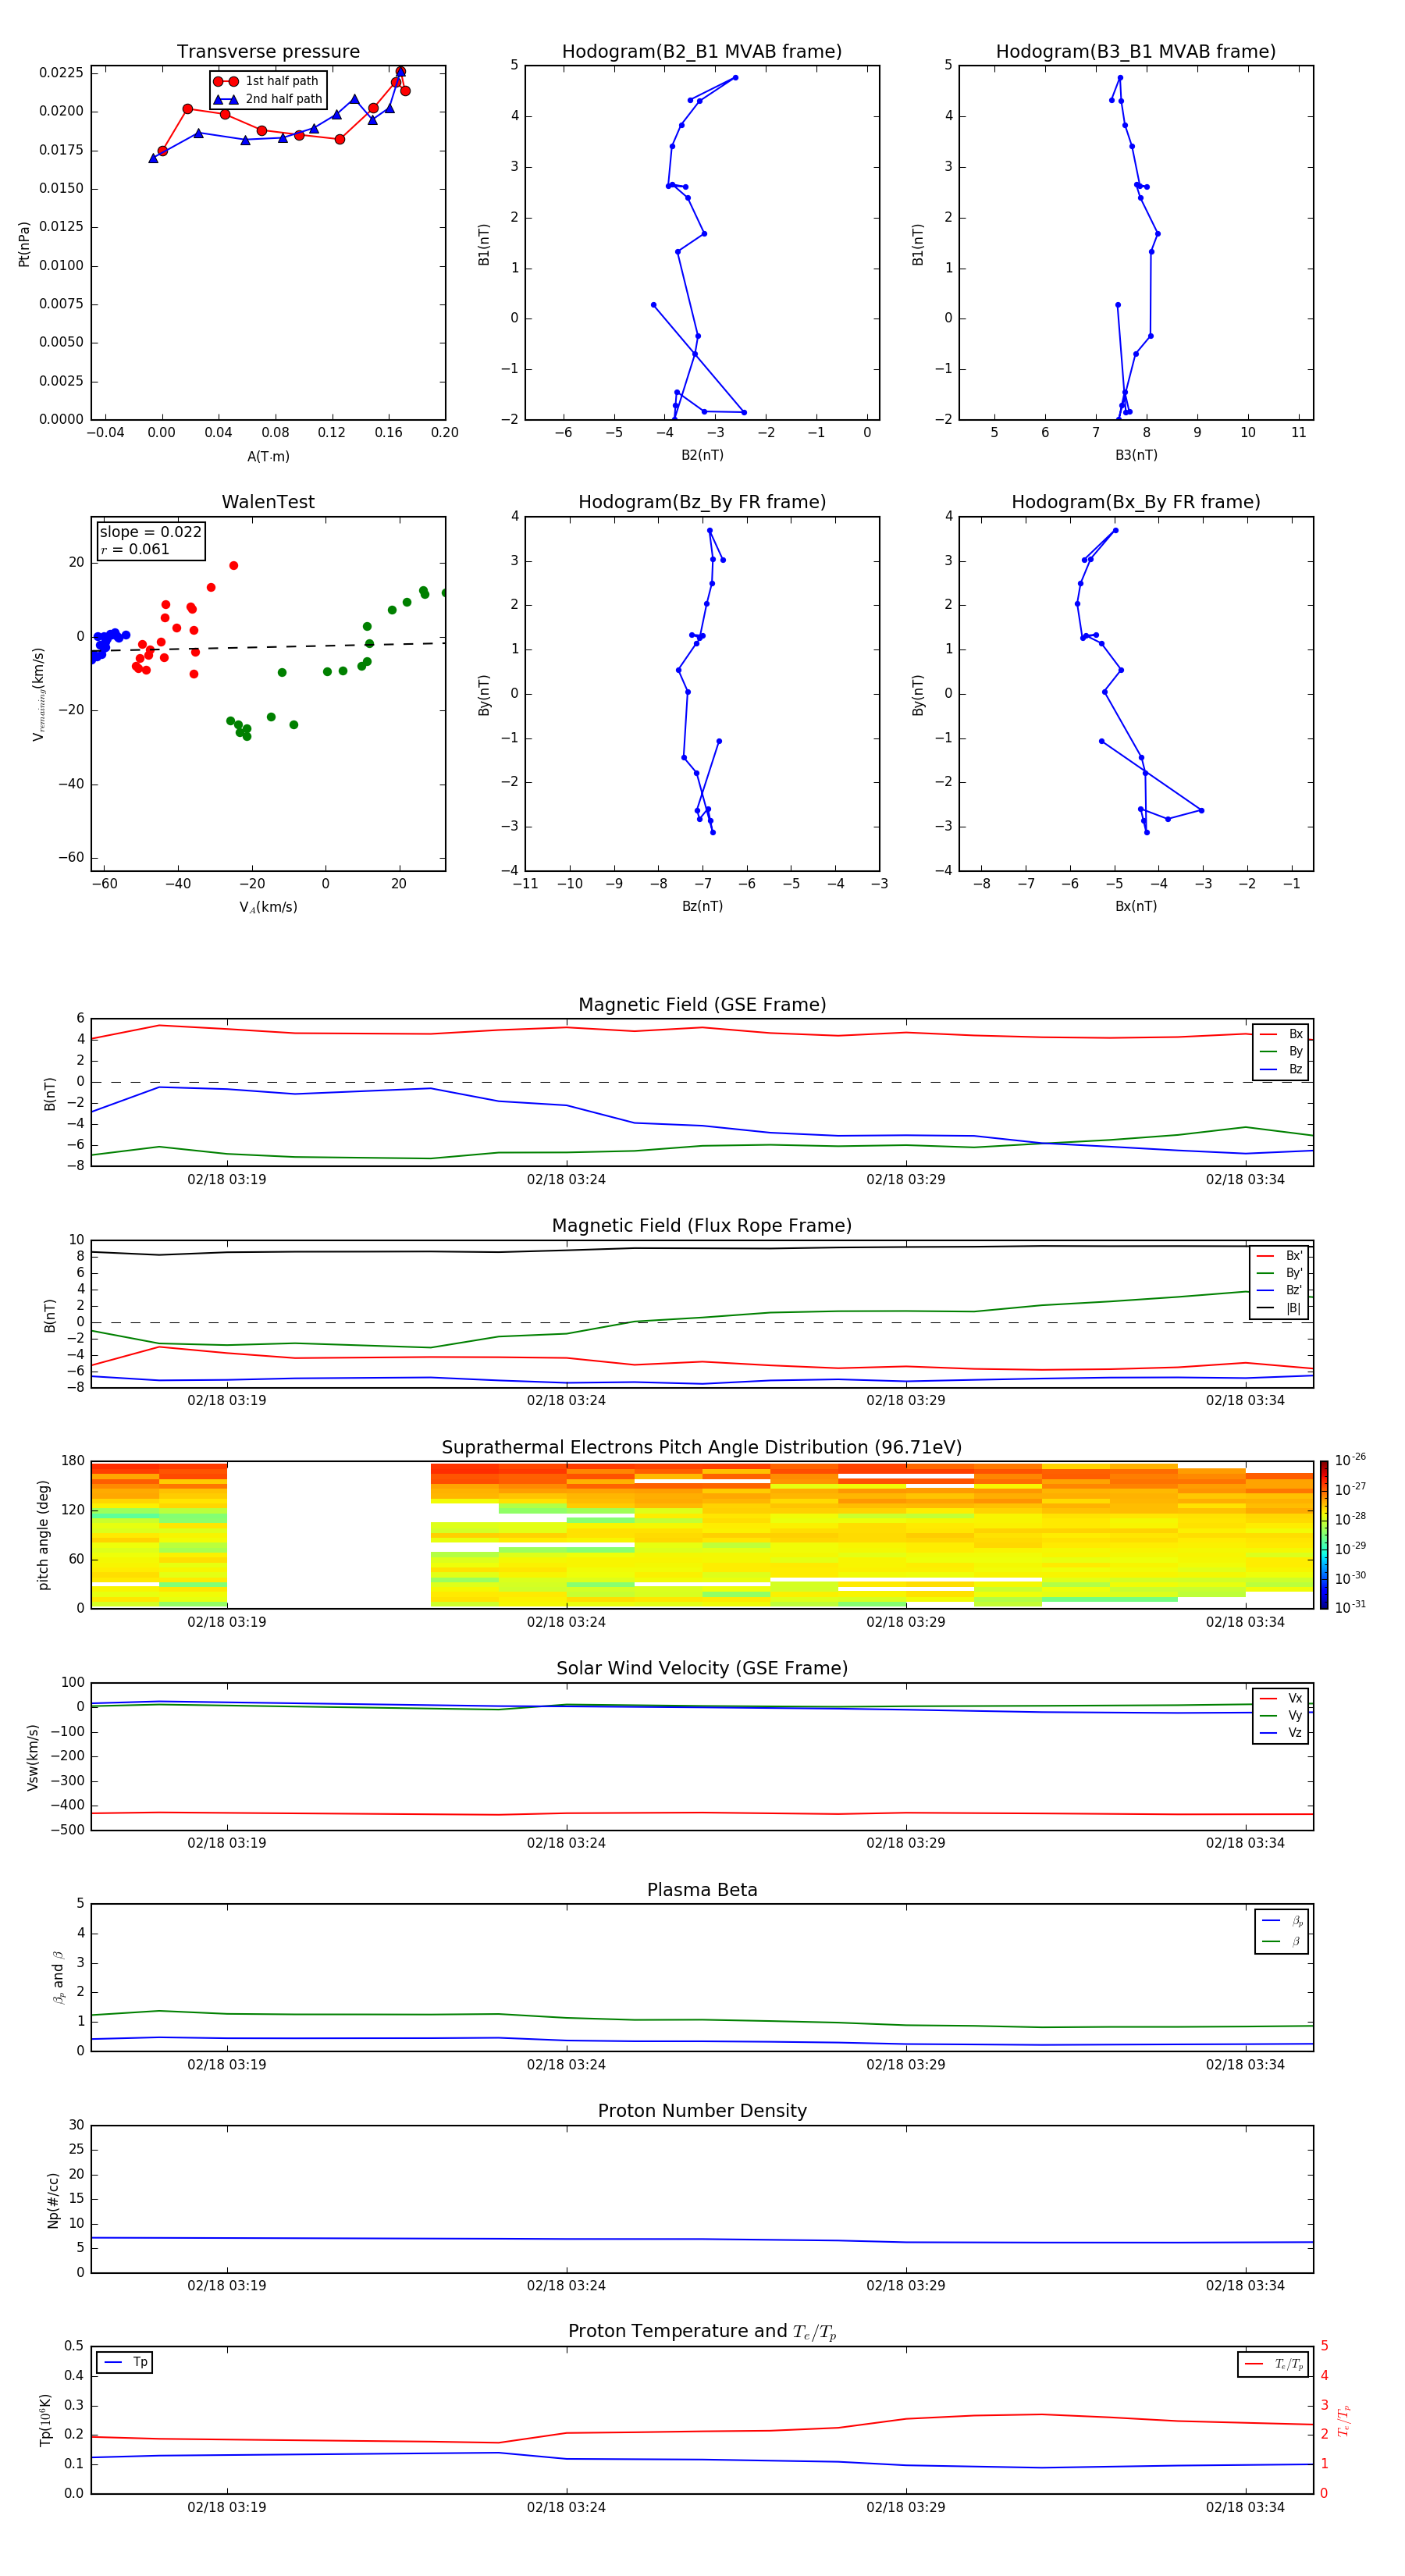The image size is (1405, 2576).
Task: Click the 'Bx(nT)' x-axis label
Action: (x=1136, y=906)
